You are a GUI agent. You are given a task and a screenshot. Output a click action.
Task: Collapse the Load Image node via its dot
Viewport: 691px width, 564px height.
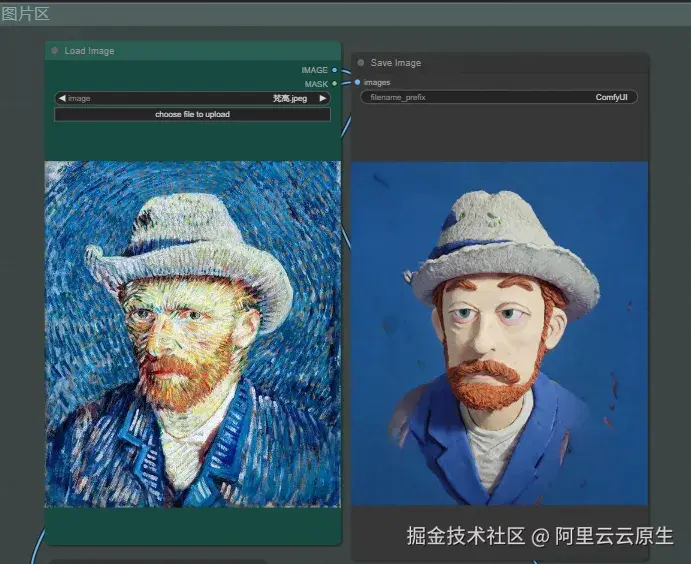(x=55, y=51)
